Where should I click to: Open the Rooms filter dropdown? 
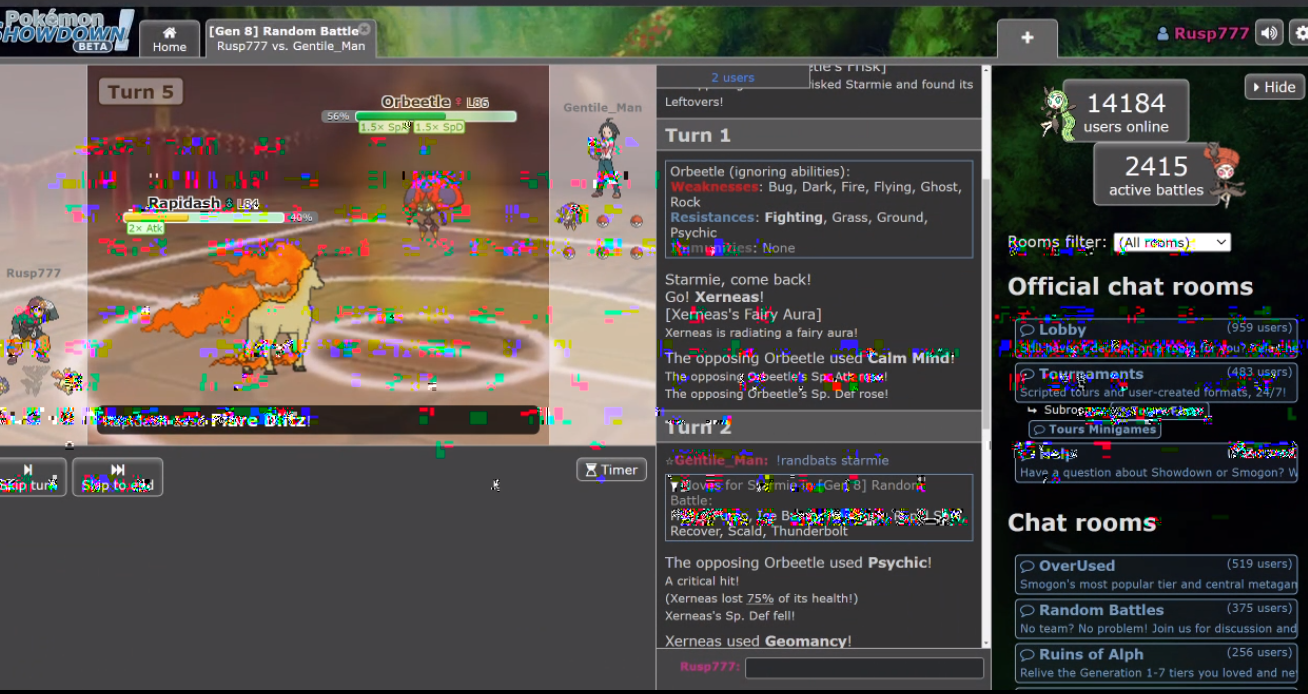click(x=1172, y=242)
